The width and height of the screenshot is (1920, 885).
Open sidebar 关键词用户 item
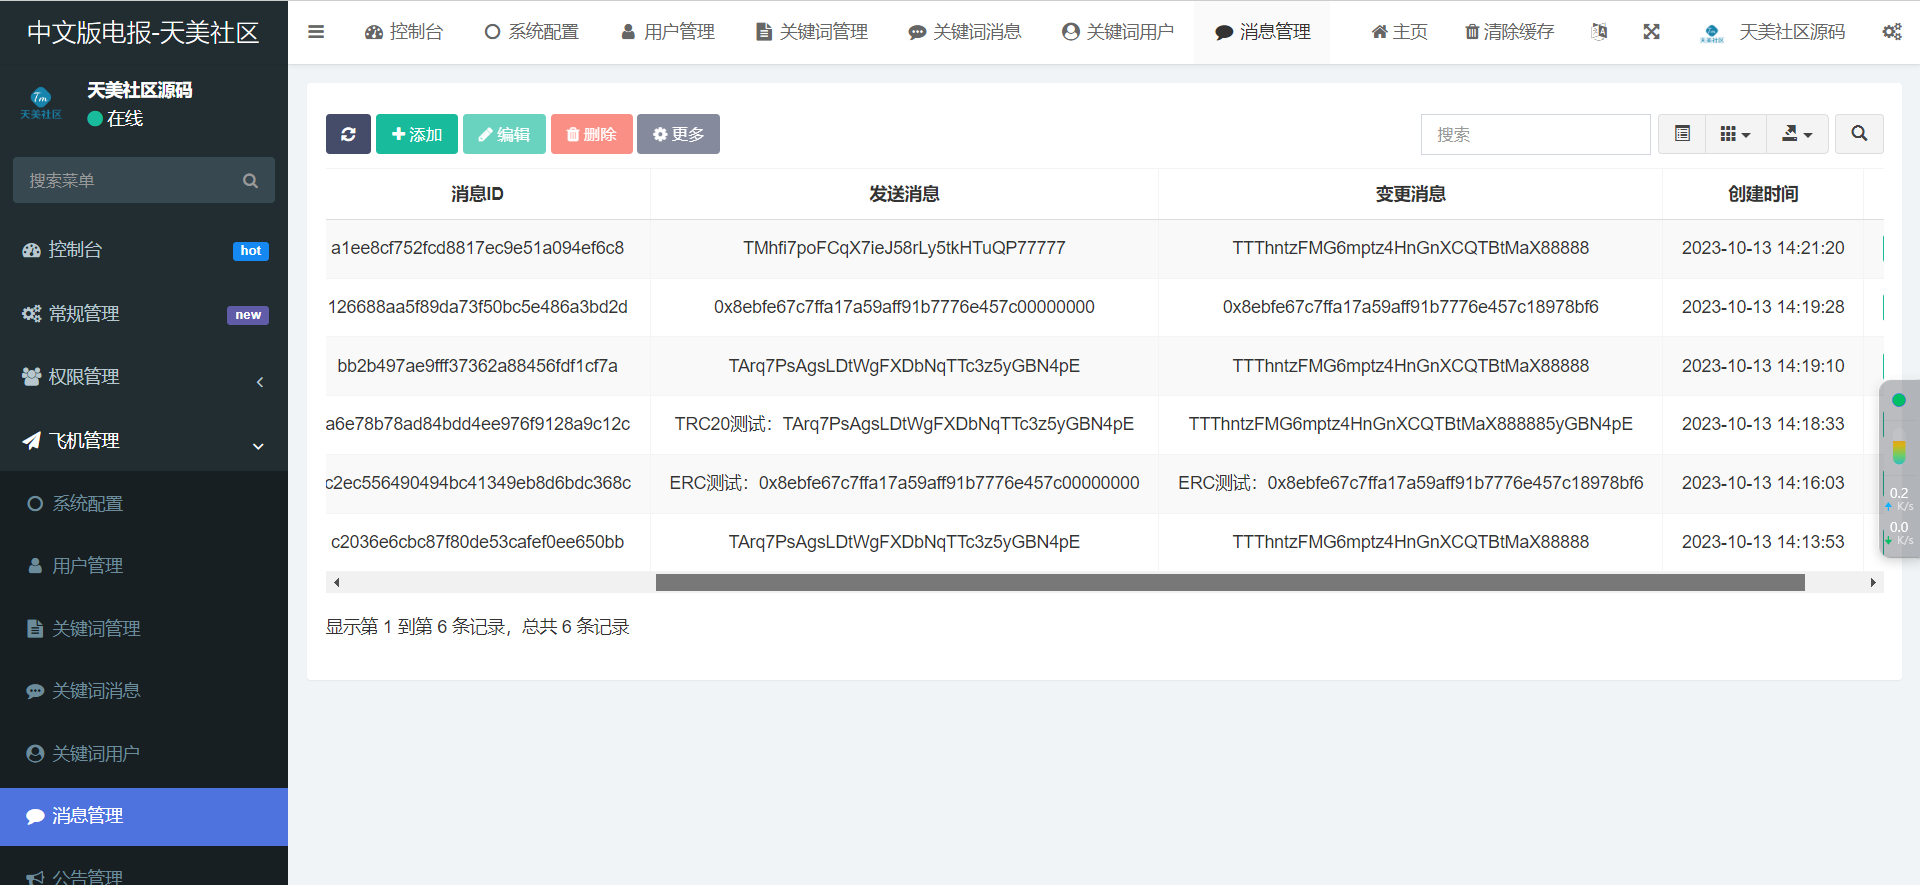tap(144, 753)
